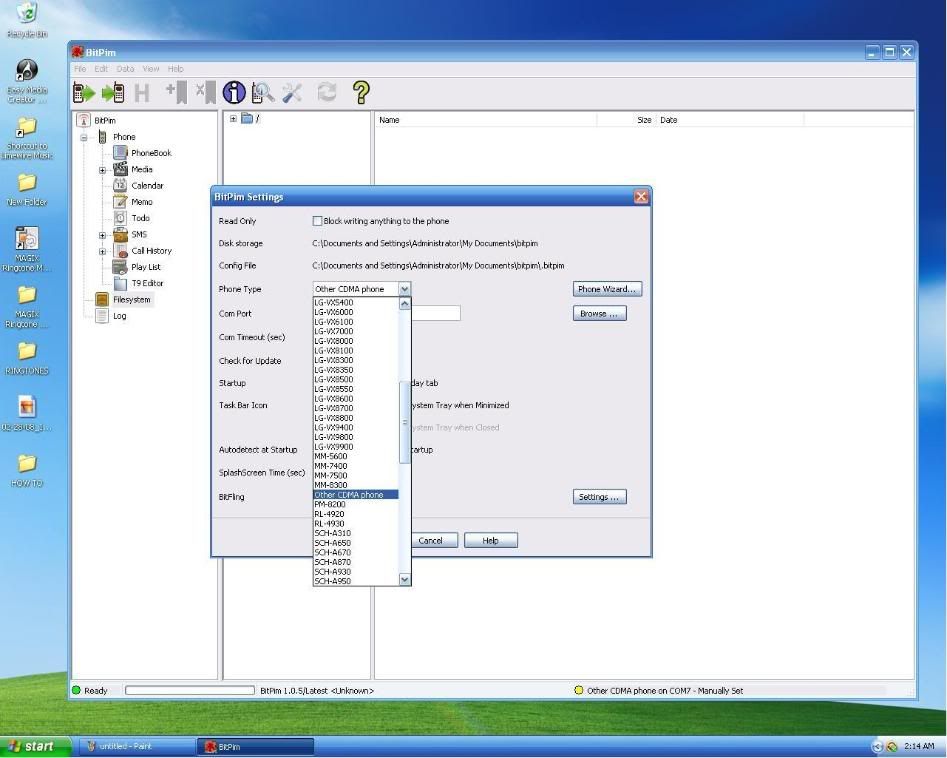Click the Get Phone Data toolbar icon
The height and width of the screenshot is (758, 947).
(84, 92)
